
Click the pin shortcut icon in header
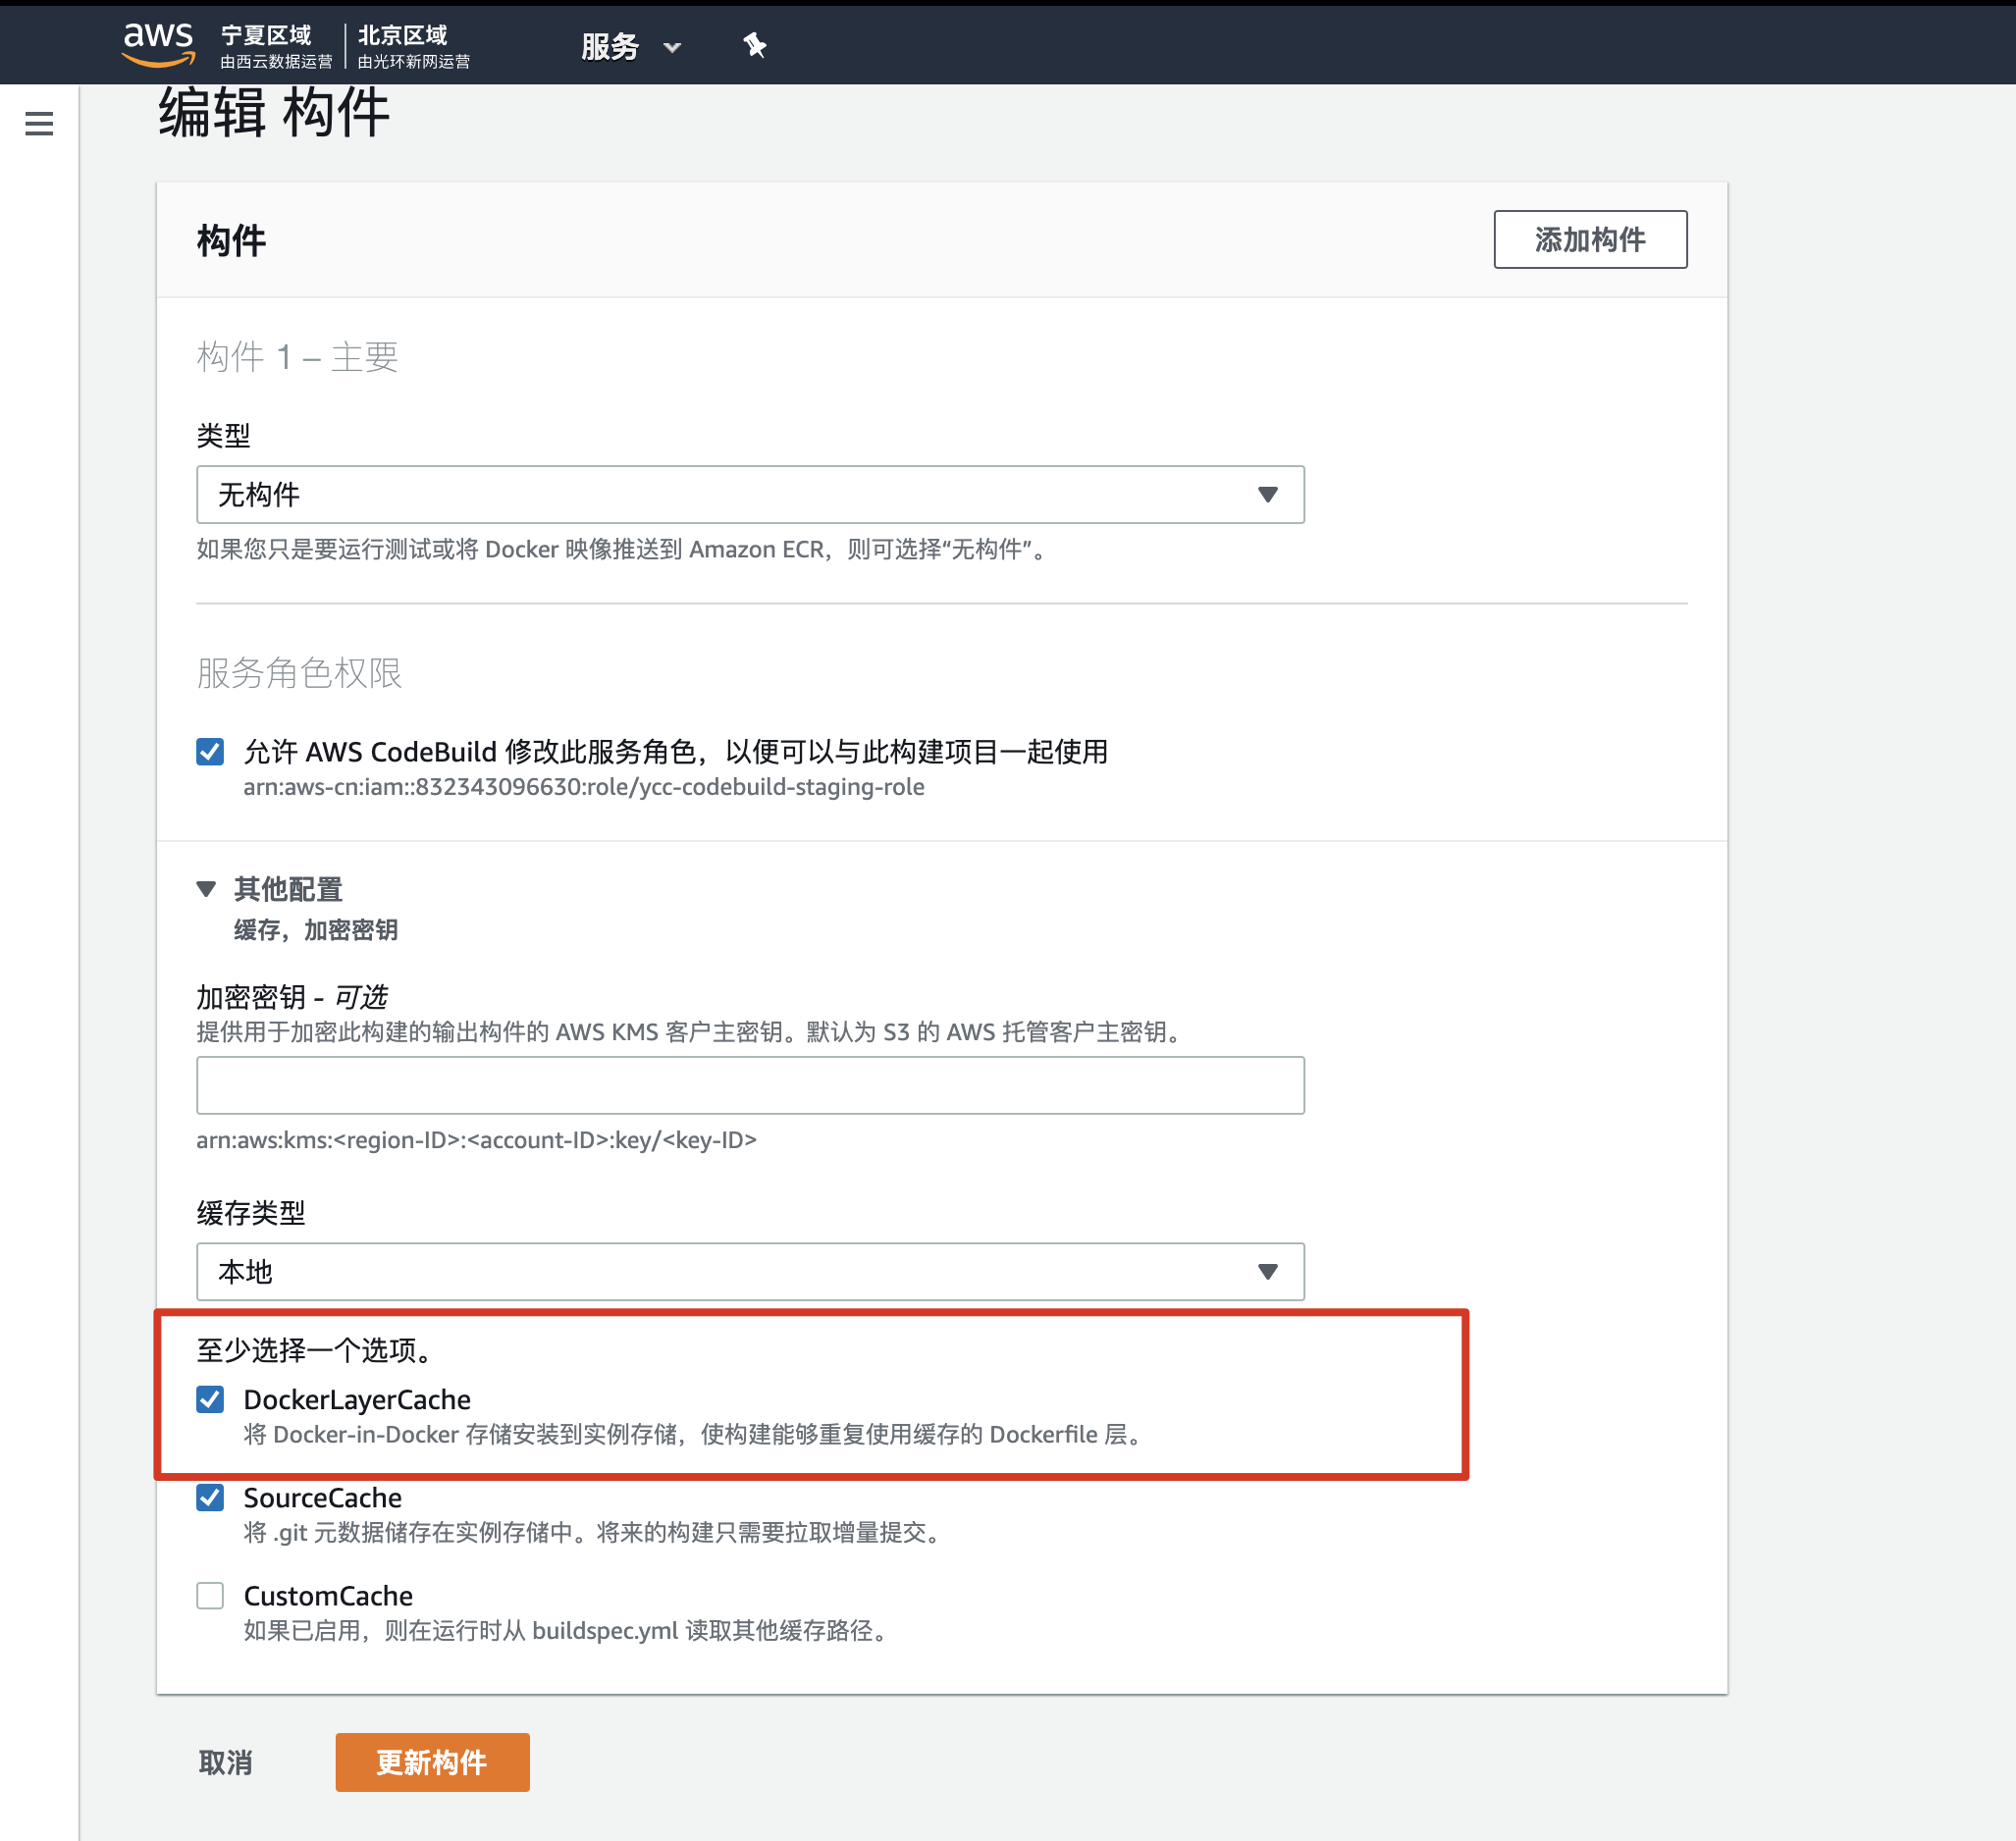pyautogui.click(x=754, y=45)
